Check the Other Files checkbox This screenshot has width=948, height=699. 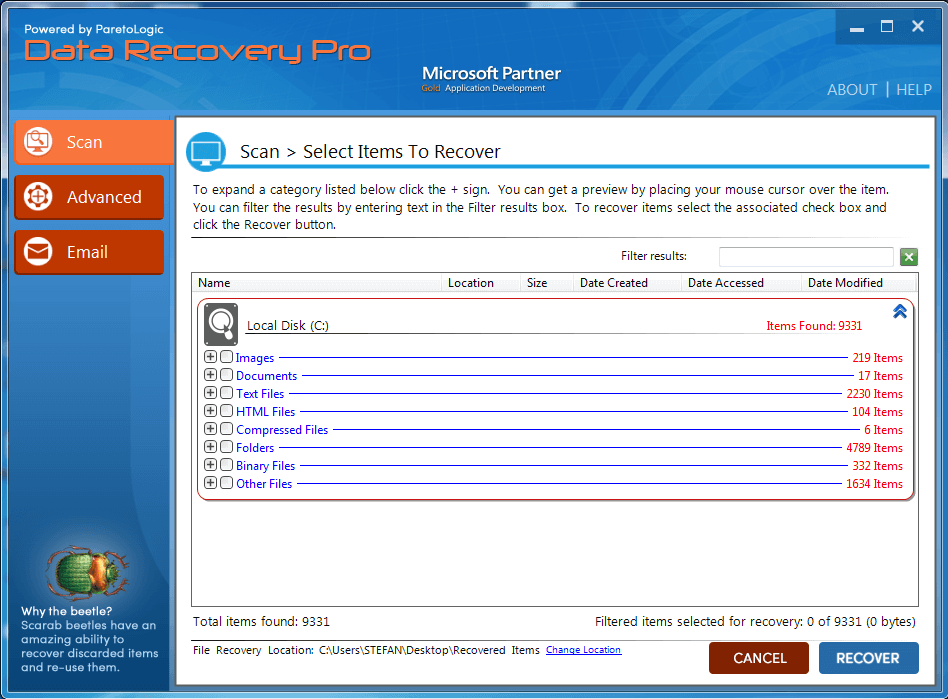pos(227,483)
